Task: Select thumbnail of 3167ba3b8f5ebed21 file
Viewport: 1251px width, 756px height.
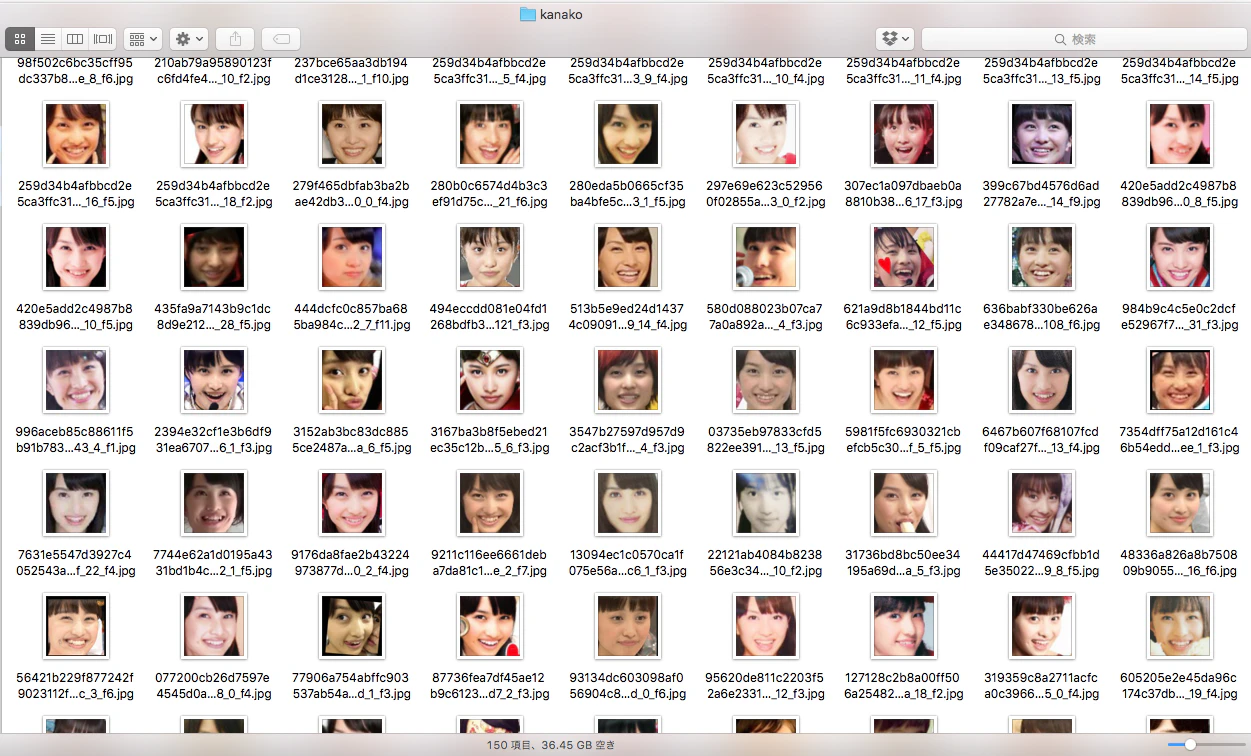Action: coord(490,380)
